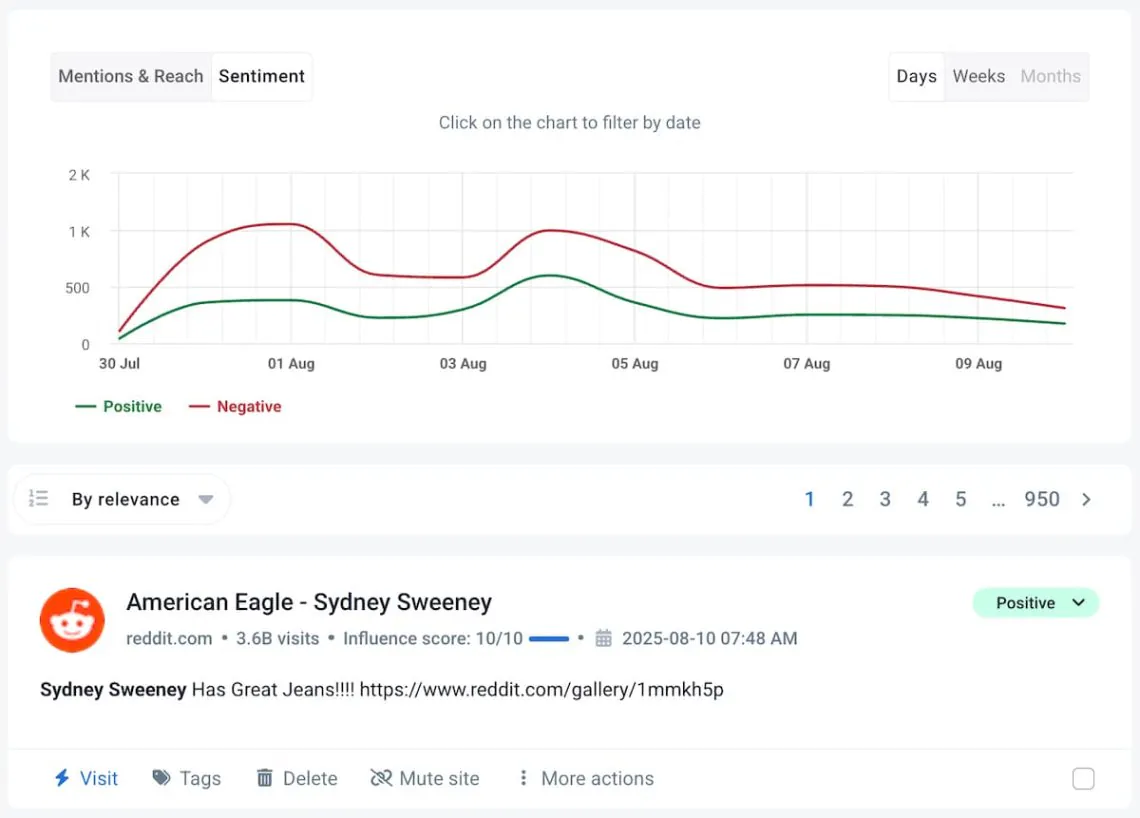Jump to page 950 via next arrow
The width and height of the screenshot is (1140, 818).
point(1086,499)
